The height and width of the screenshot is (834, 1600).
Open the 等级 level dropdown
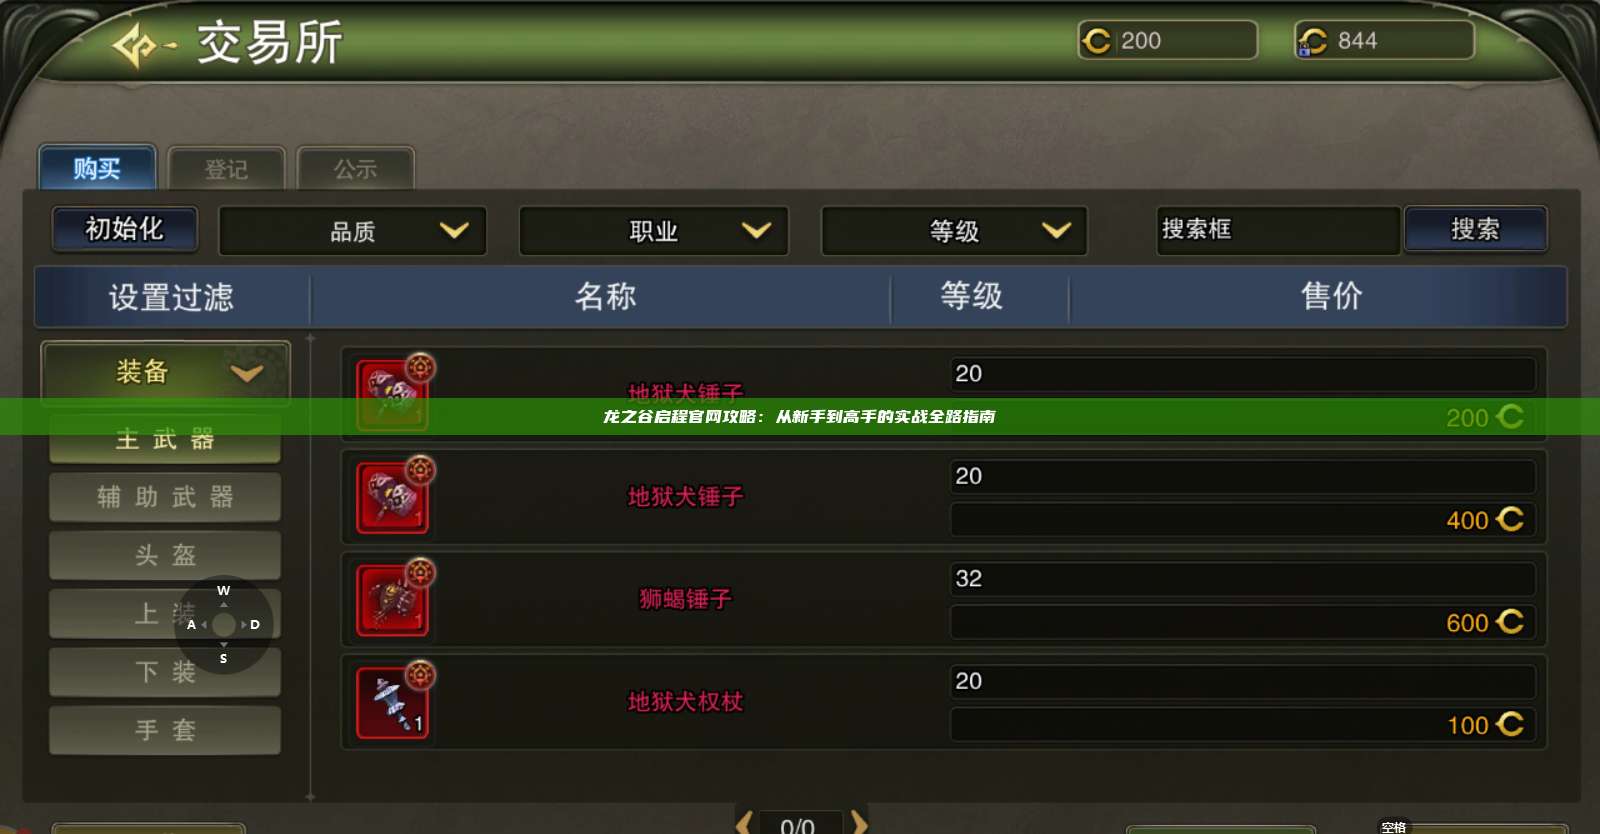tap(954, 231)
